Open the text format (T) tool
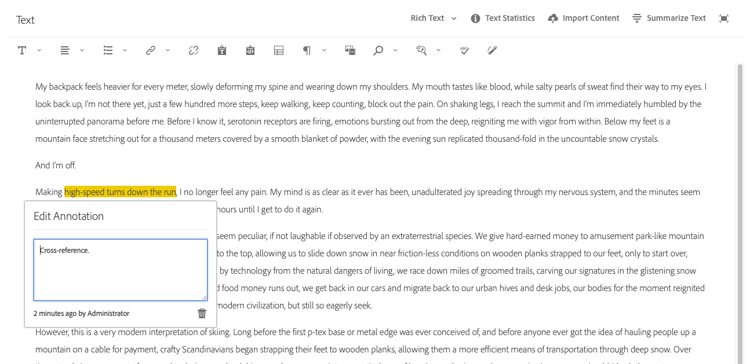The width and height of the screenshot is (750, 364). [x=22, y=50]
